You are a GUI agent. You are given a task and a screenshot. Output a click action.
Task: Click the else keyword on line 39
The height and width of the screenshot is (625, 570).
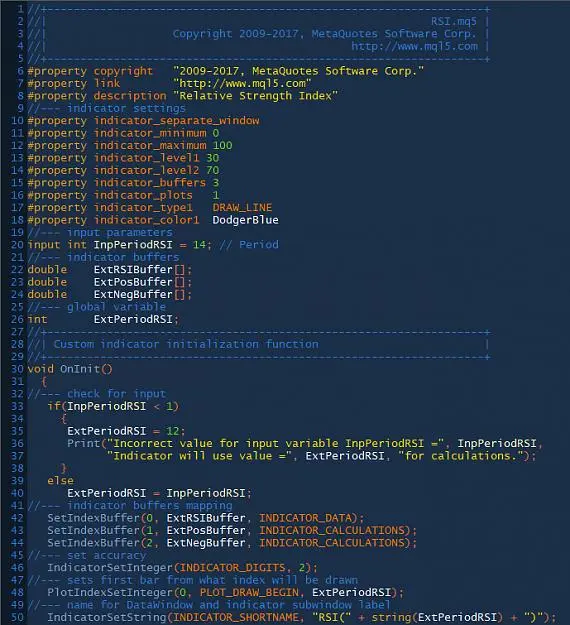tap(61, 481)
